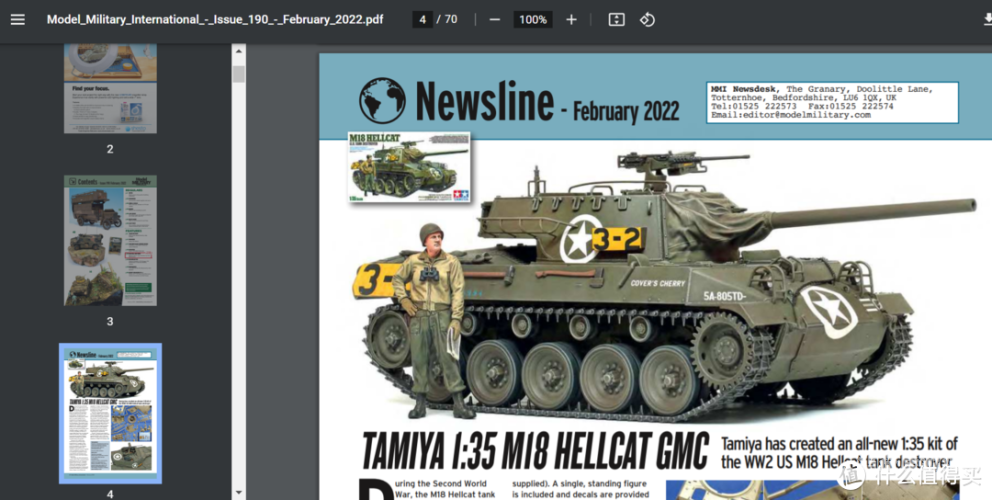This screenshot has height=500, width=992.
Task: Click the Newsline February 2022 heading
Action: (547, 104)
